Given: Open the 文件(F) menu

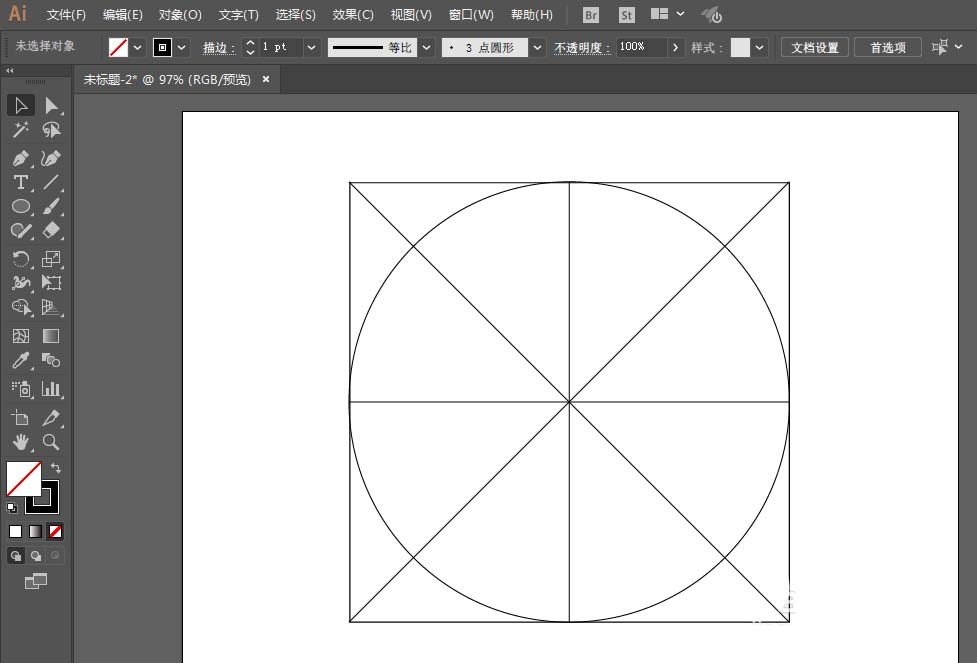Looking at the screenshot, I should 66,14.
